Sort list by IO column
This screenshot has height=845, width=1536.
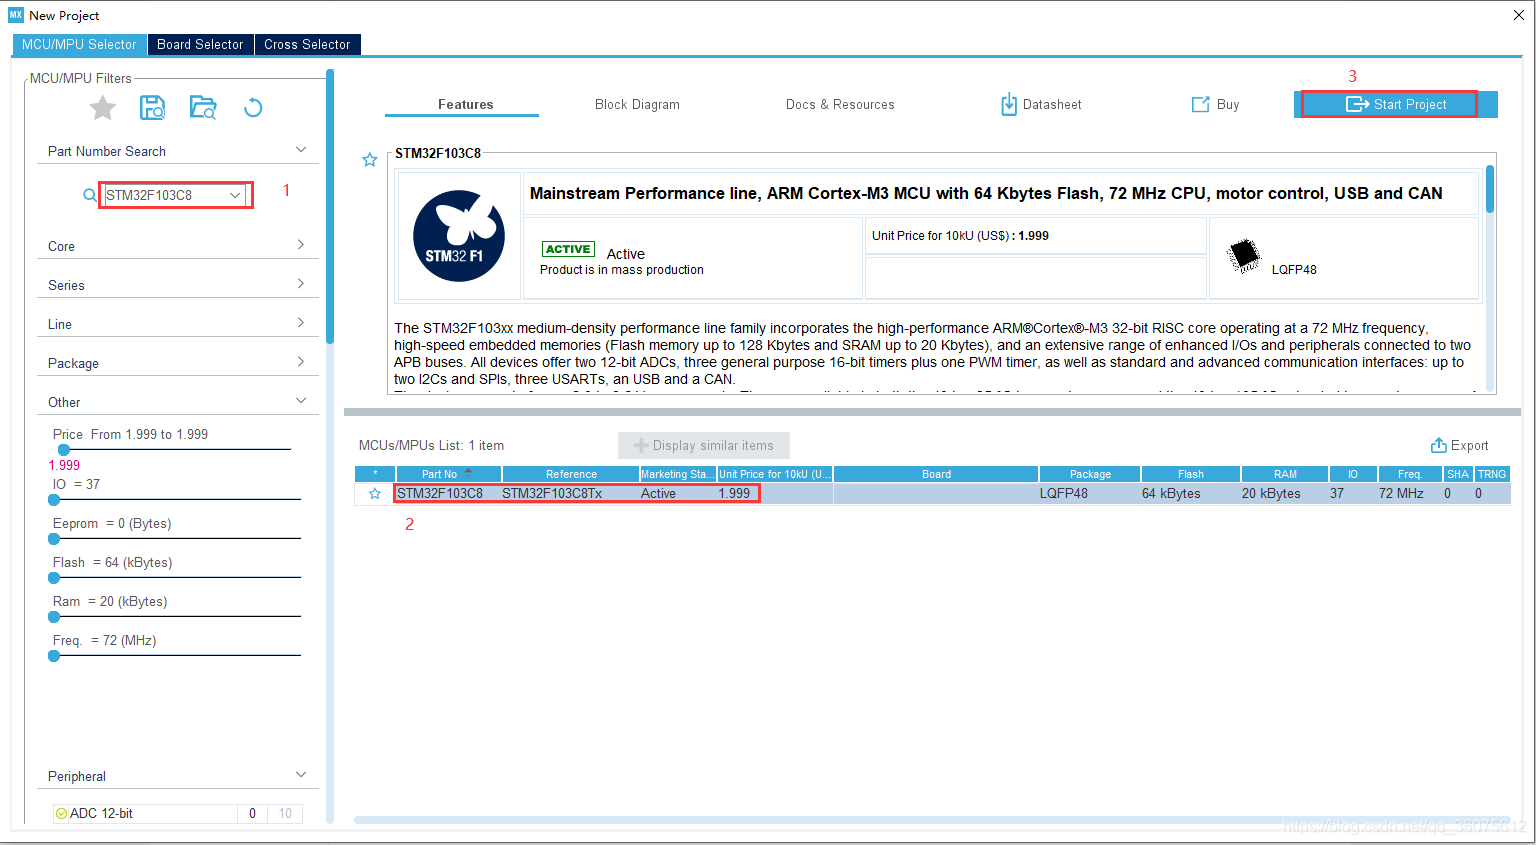pyautogui.click(x=1353, y=474)
